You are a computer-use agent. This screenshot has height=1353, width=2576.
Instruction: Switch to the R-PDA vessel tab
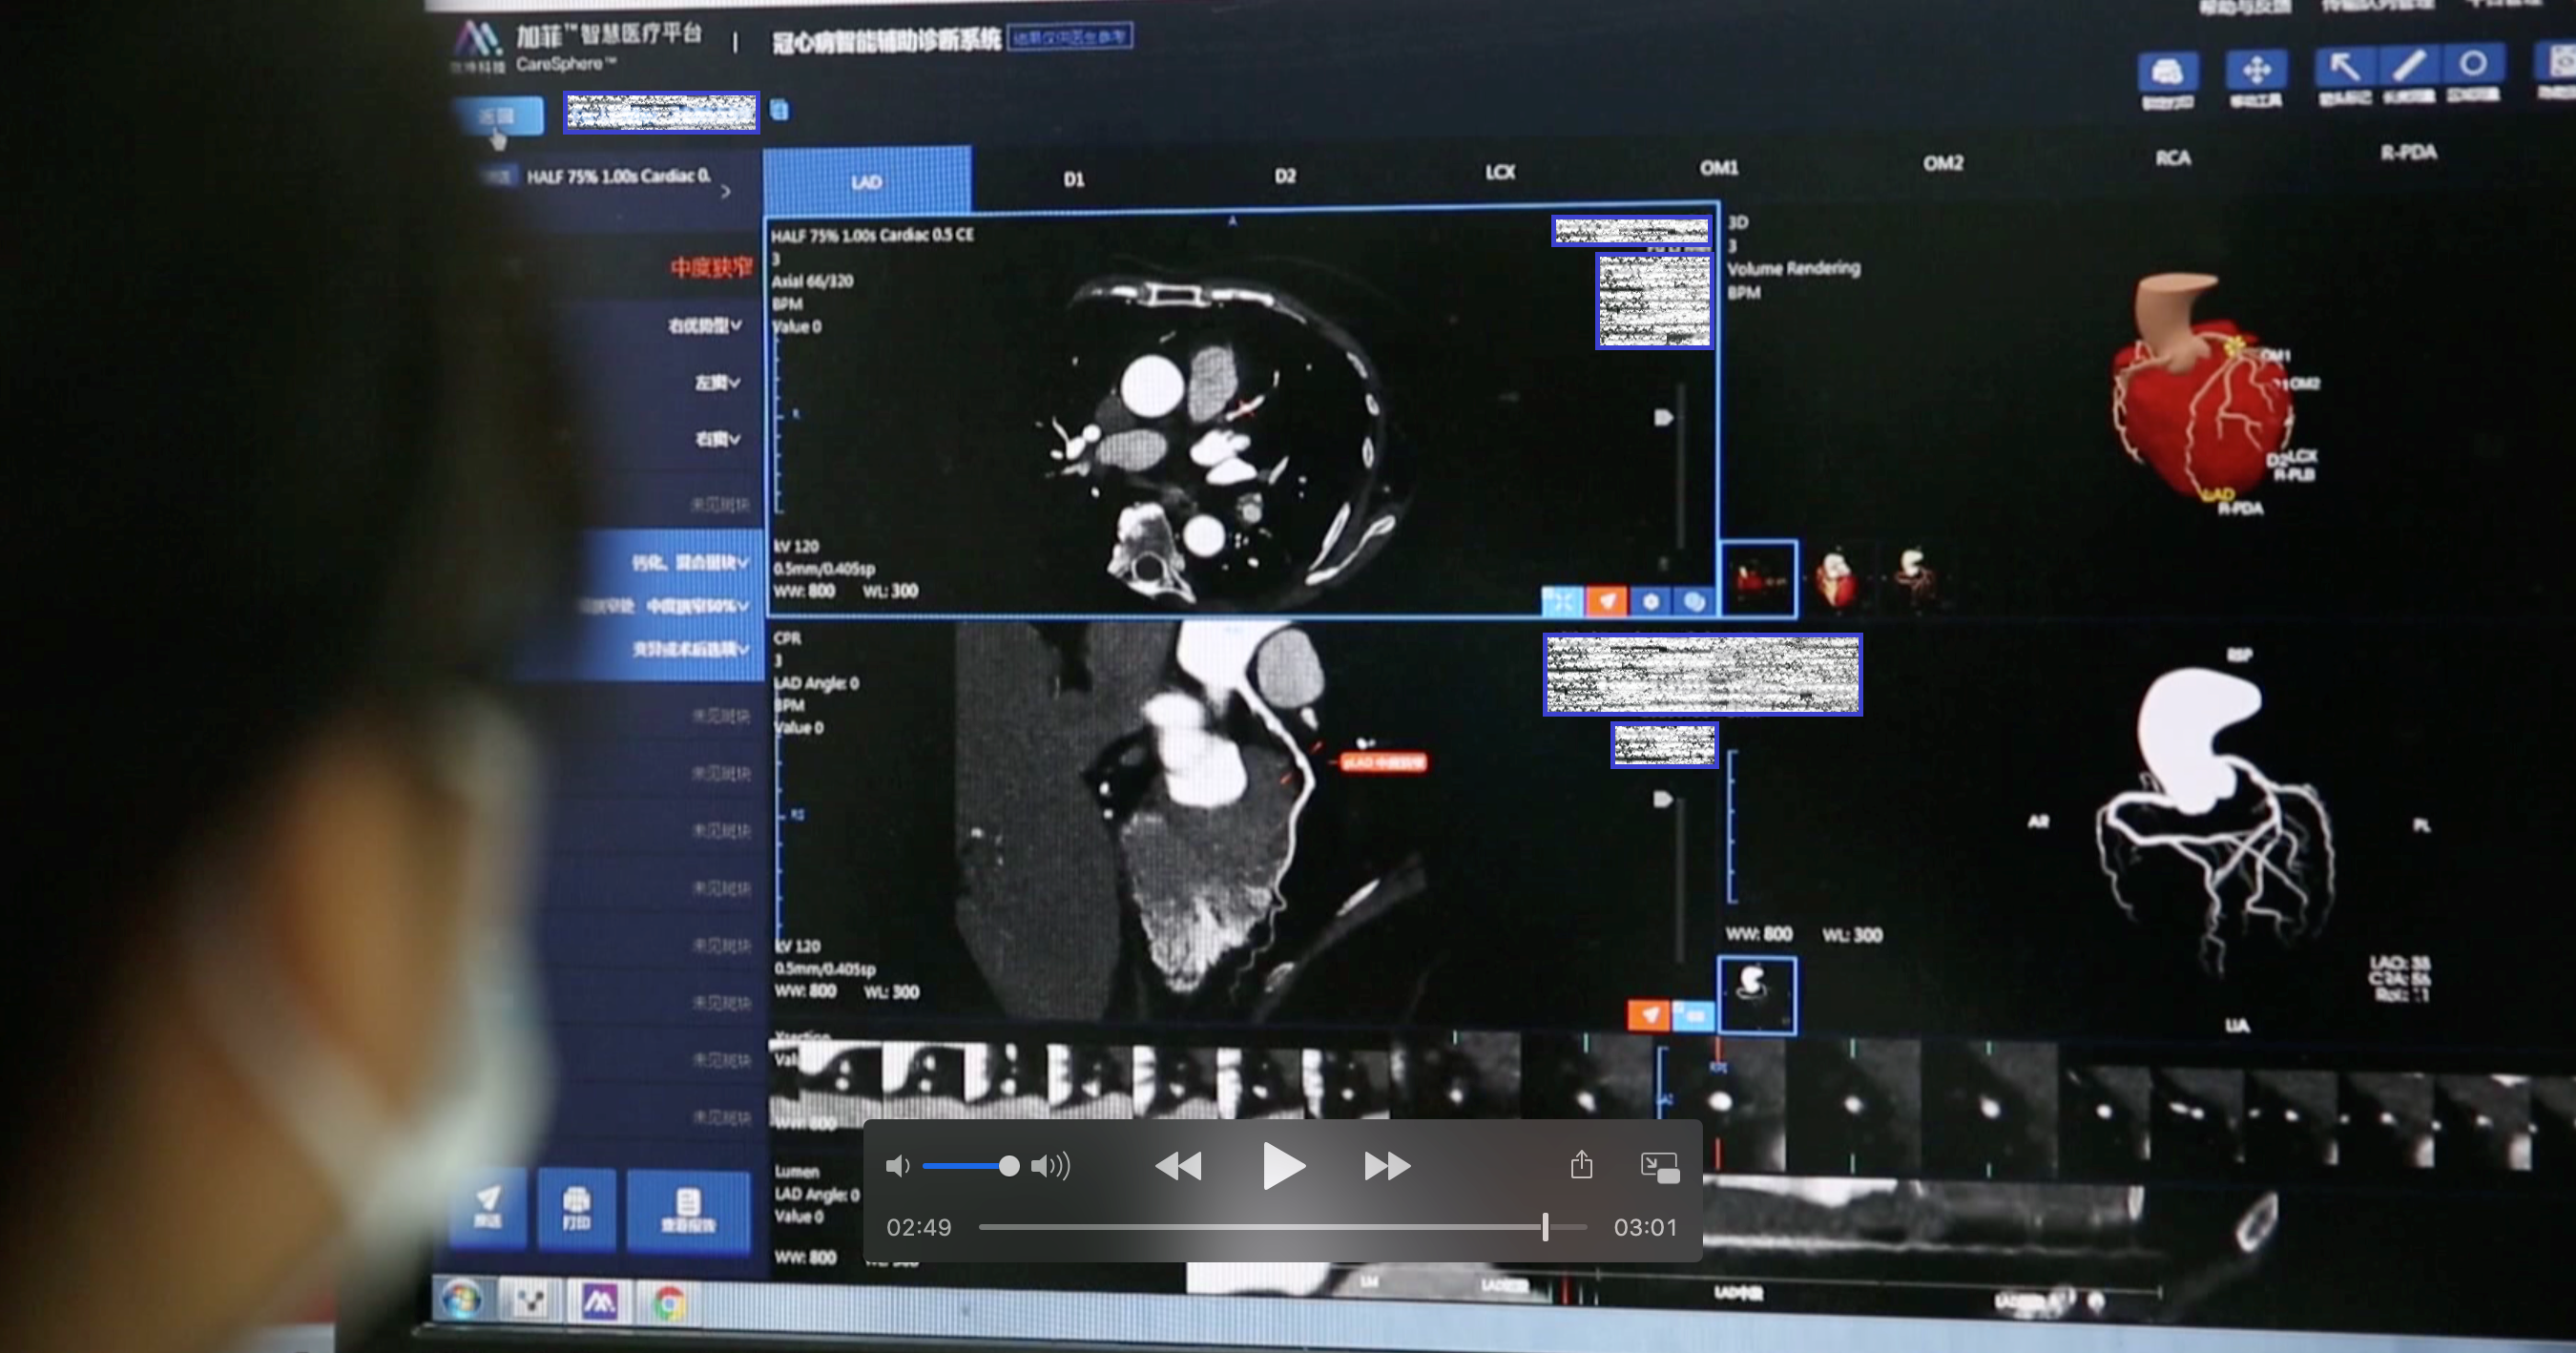click(x=2408, y=153)
